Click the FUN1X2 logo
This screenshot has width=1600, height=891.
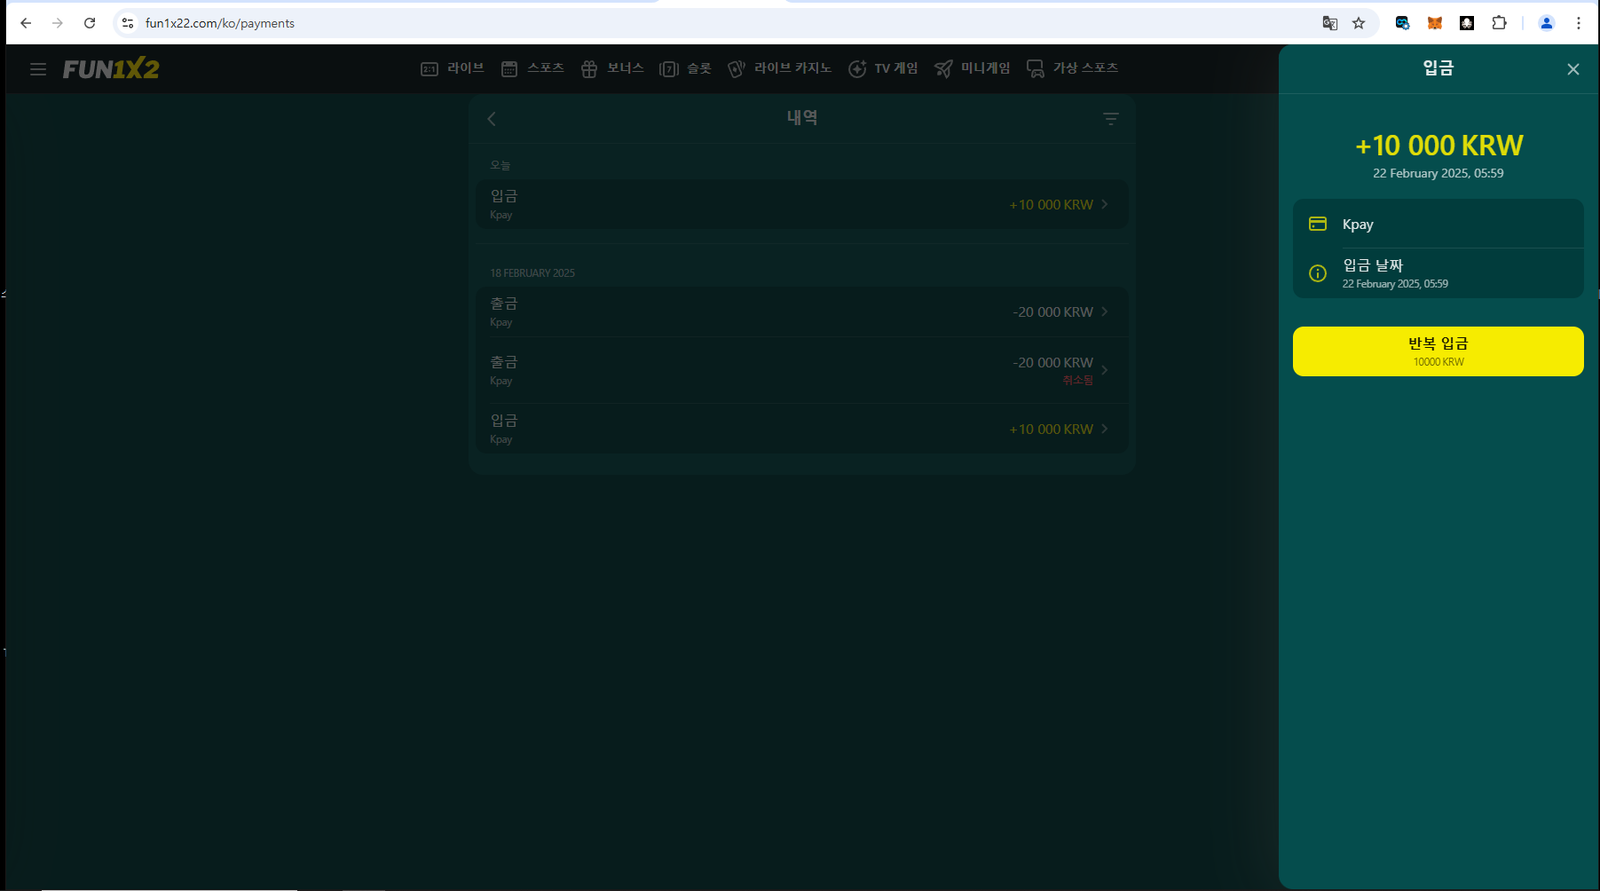point(111,69)
